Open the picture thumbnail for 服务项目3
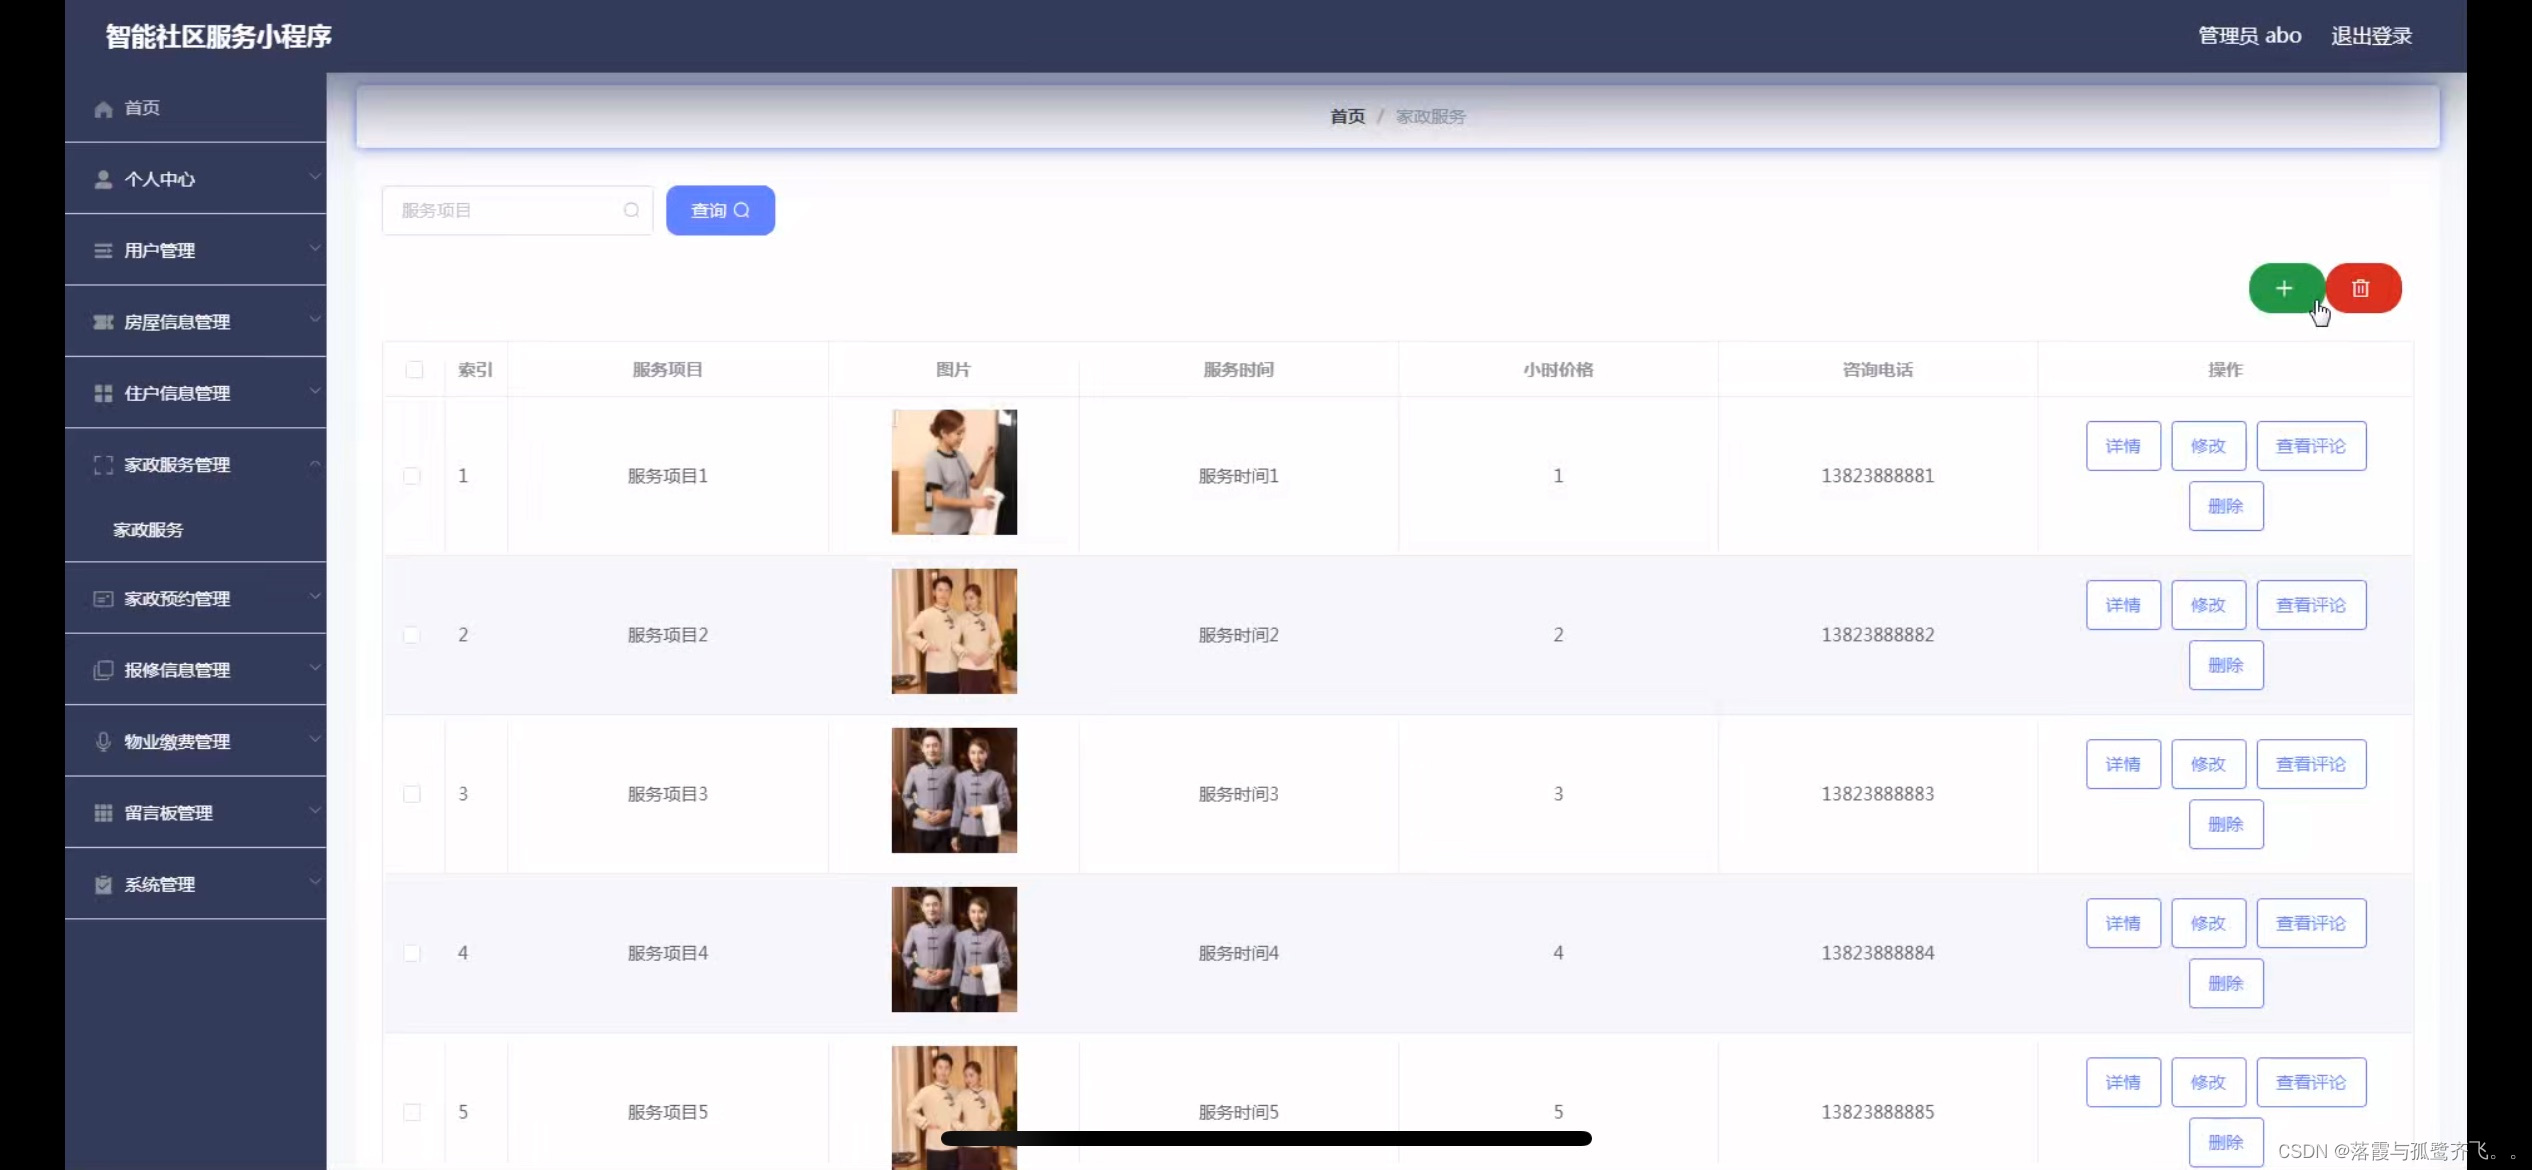 (954, 790)
